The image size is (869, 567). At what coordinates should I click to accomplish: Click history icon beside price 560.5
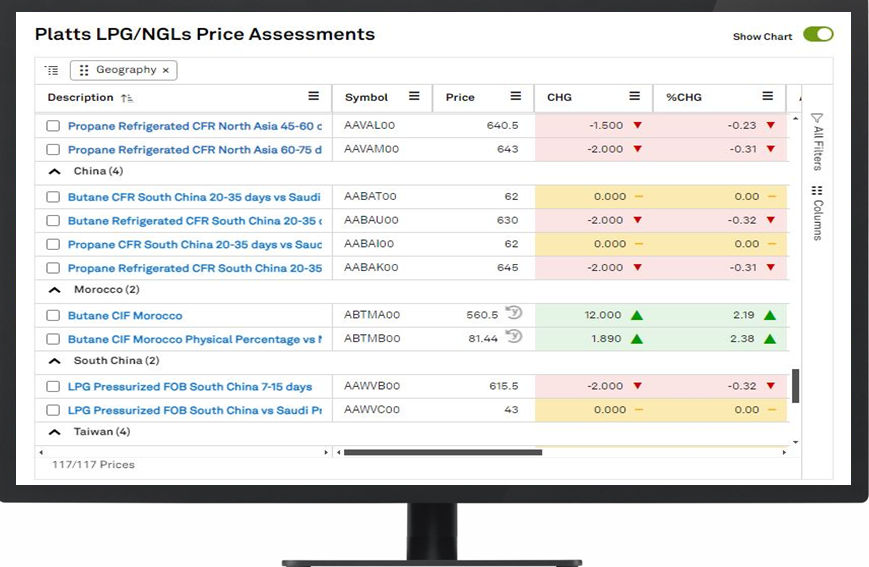(514, 313)
